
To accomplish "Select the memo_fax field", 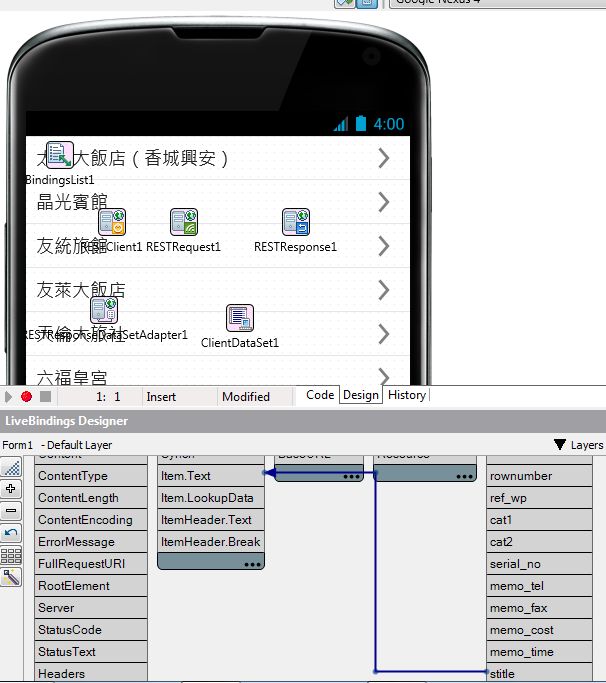I will (539, 608).
